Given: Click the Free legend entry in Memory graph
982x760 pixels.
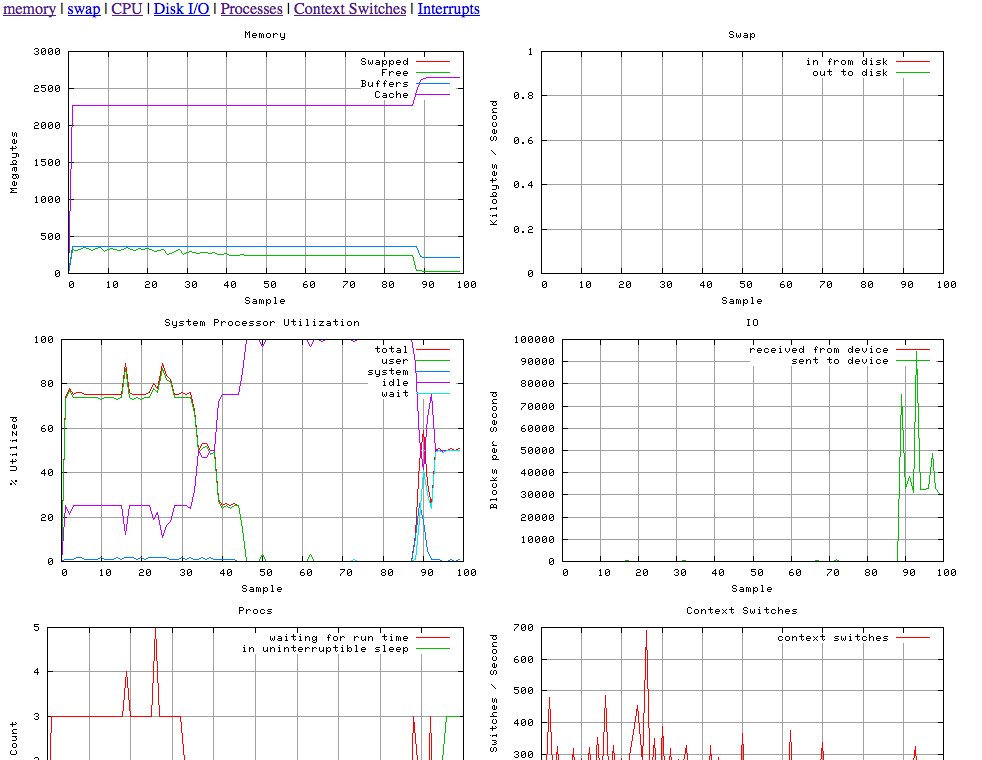Looking at the screenshot, I should coord(395,73).
